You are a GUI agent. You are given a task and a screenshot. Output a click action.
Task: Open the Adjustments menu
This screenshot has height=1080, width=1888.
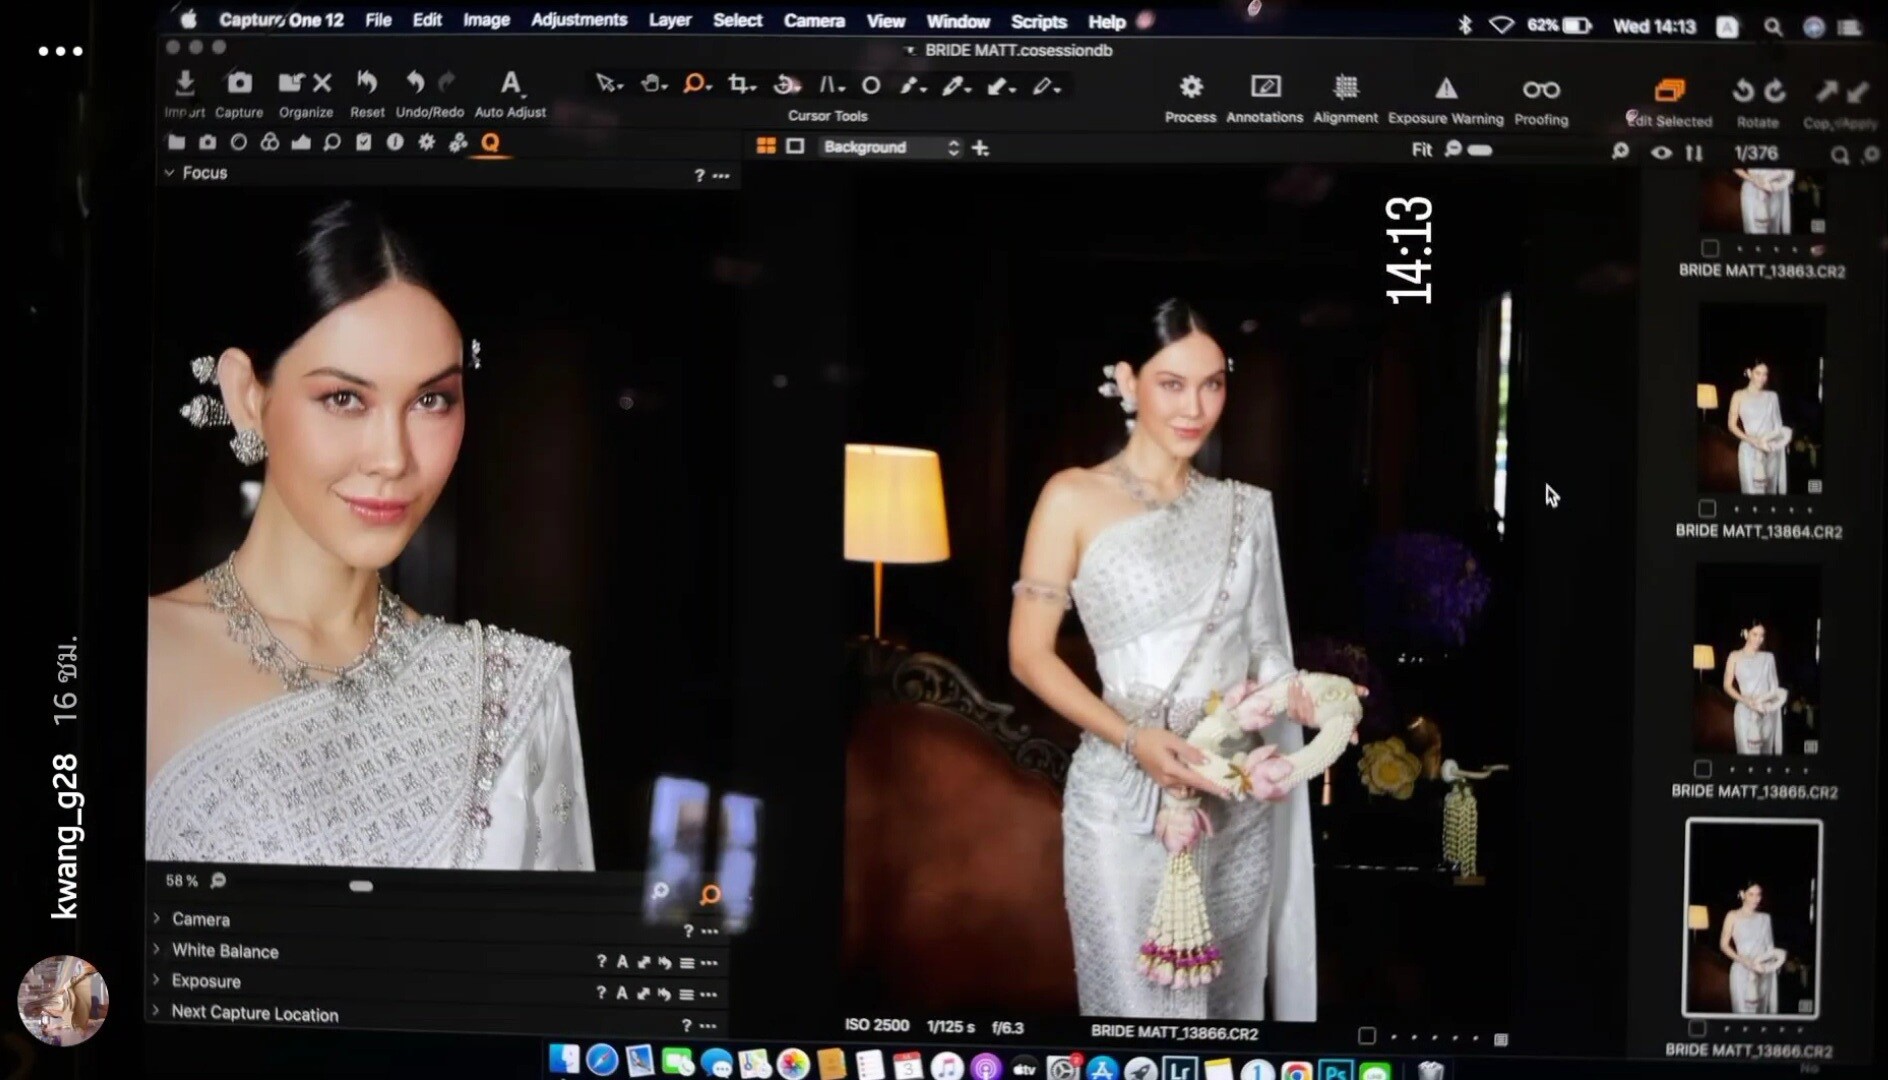[579, 20]
